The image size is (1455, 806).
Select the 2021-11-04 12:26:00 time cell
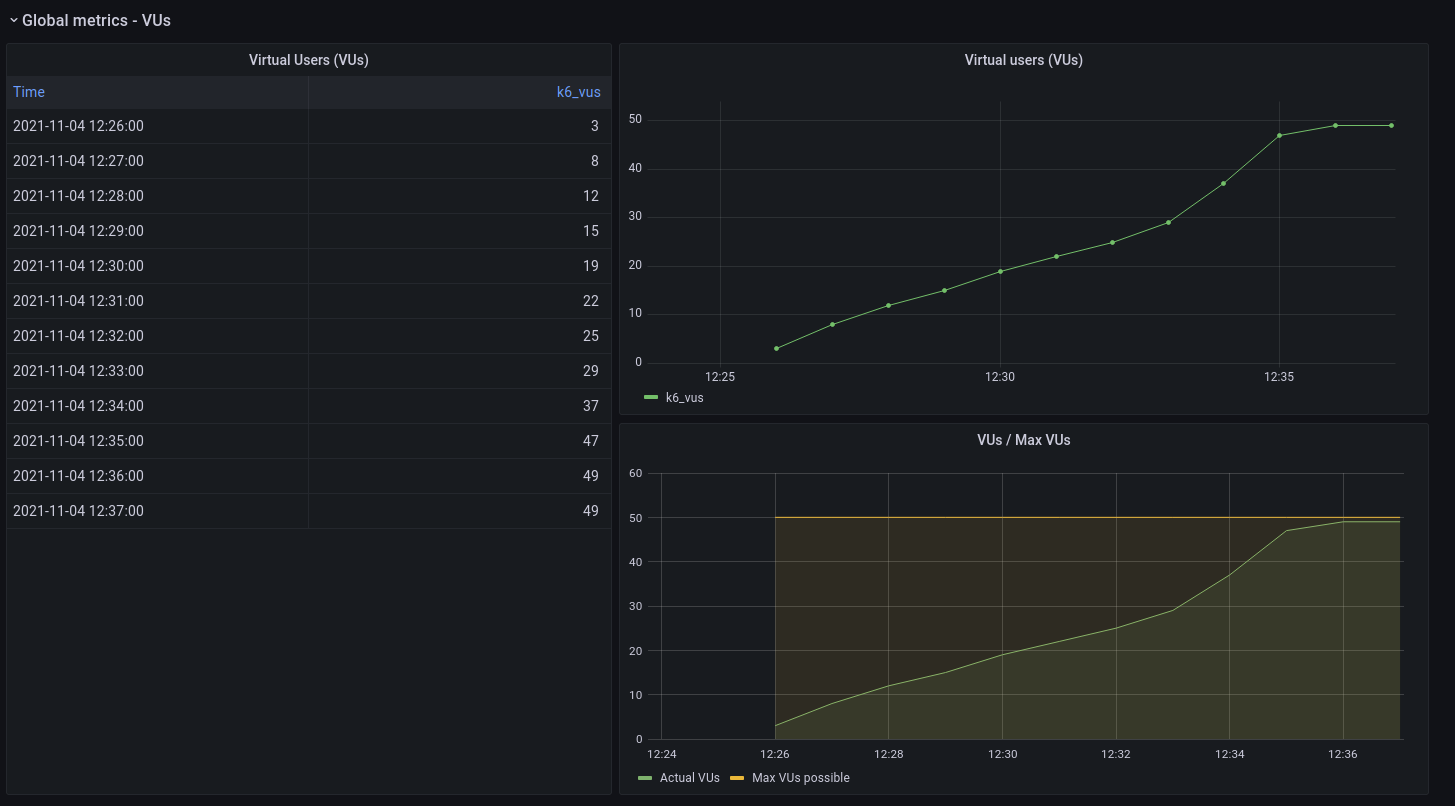(x=78, y=126)
